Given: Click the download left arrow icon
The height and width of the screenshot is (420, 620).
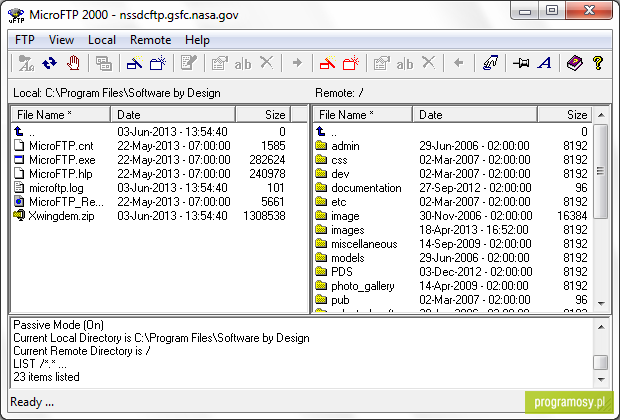Looking at the screenshot, I should (x=459, y=63).
